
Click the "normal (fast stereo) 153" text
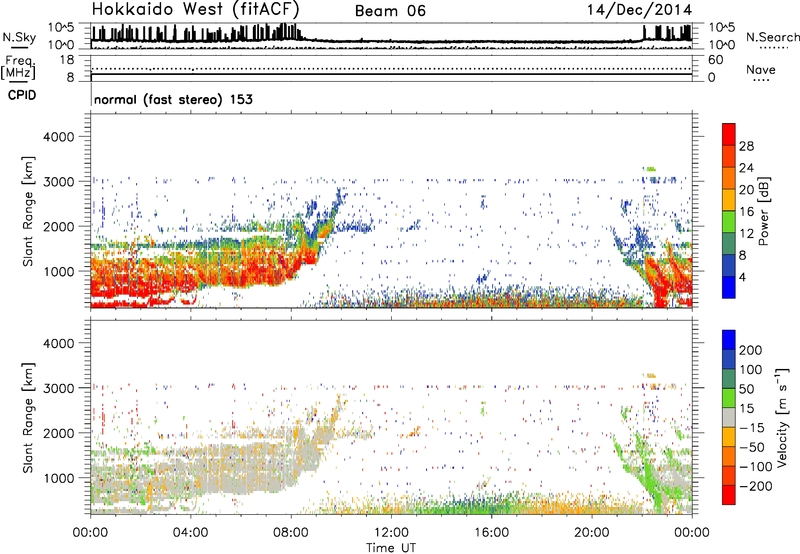pyautogui.click(x=173, y=99)
